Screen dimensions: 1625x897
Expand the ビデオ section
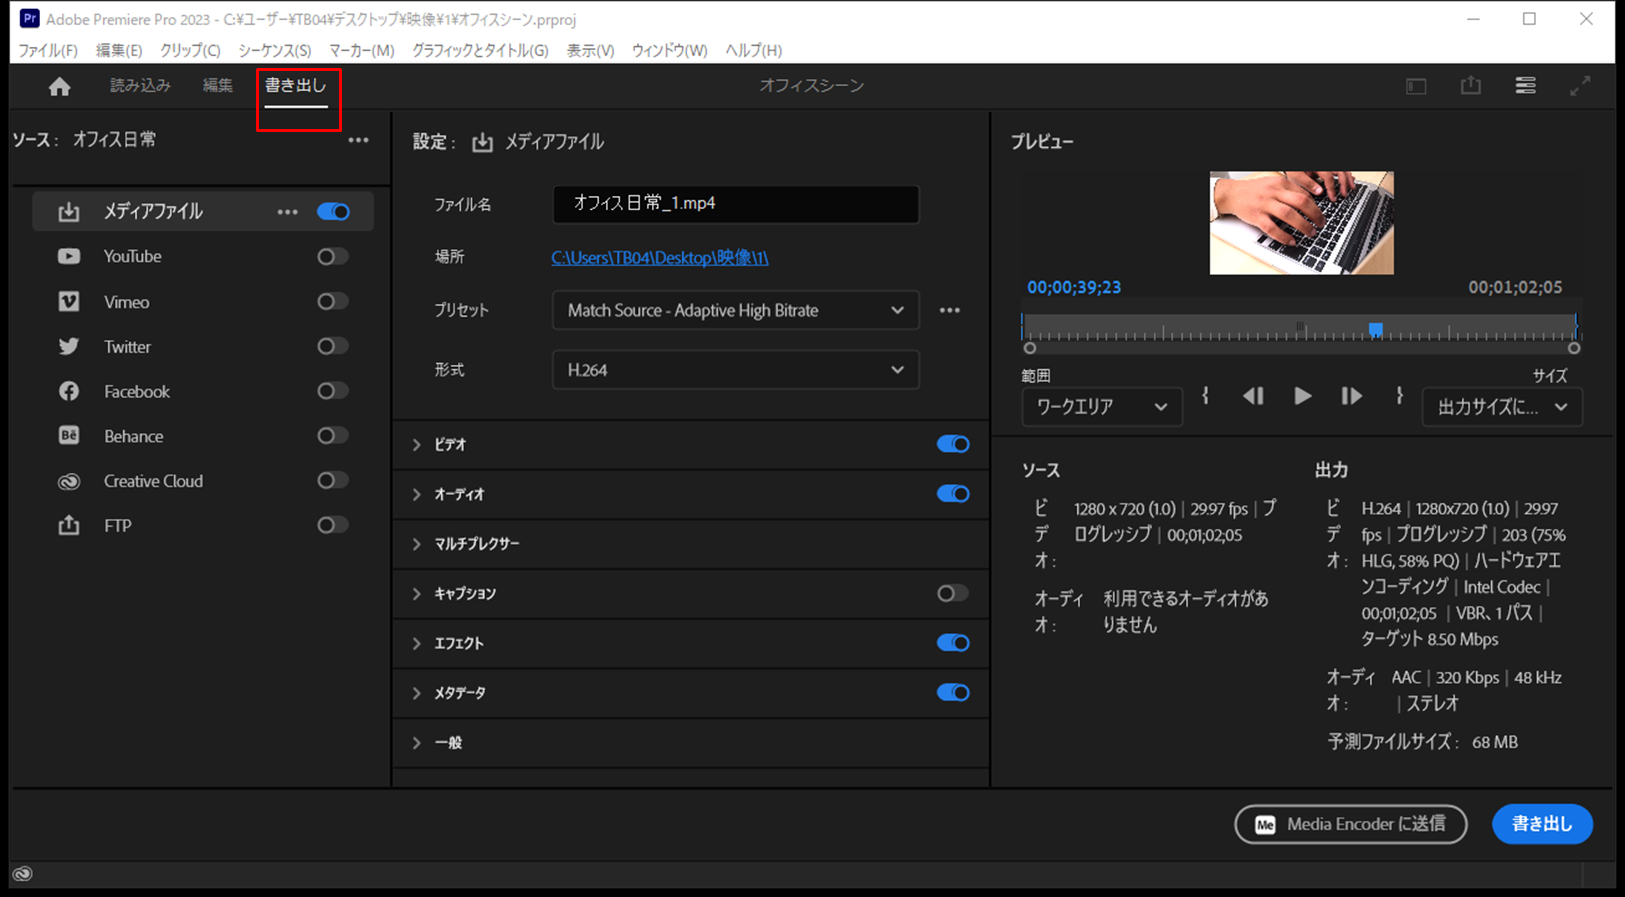pyautogui.click(x=417, y=445)
